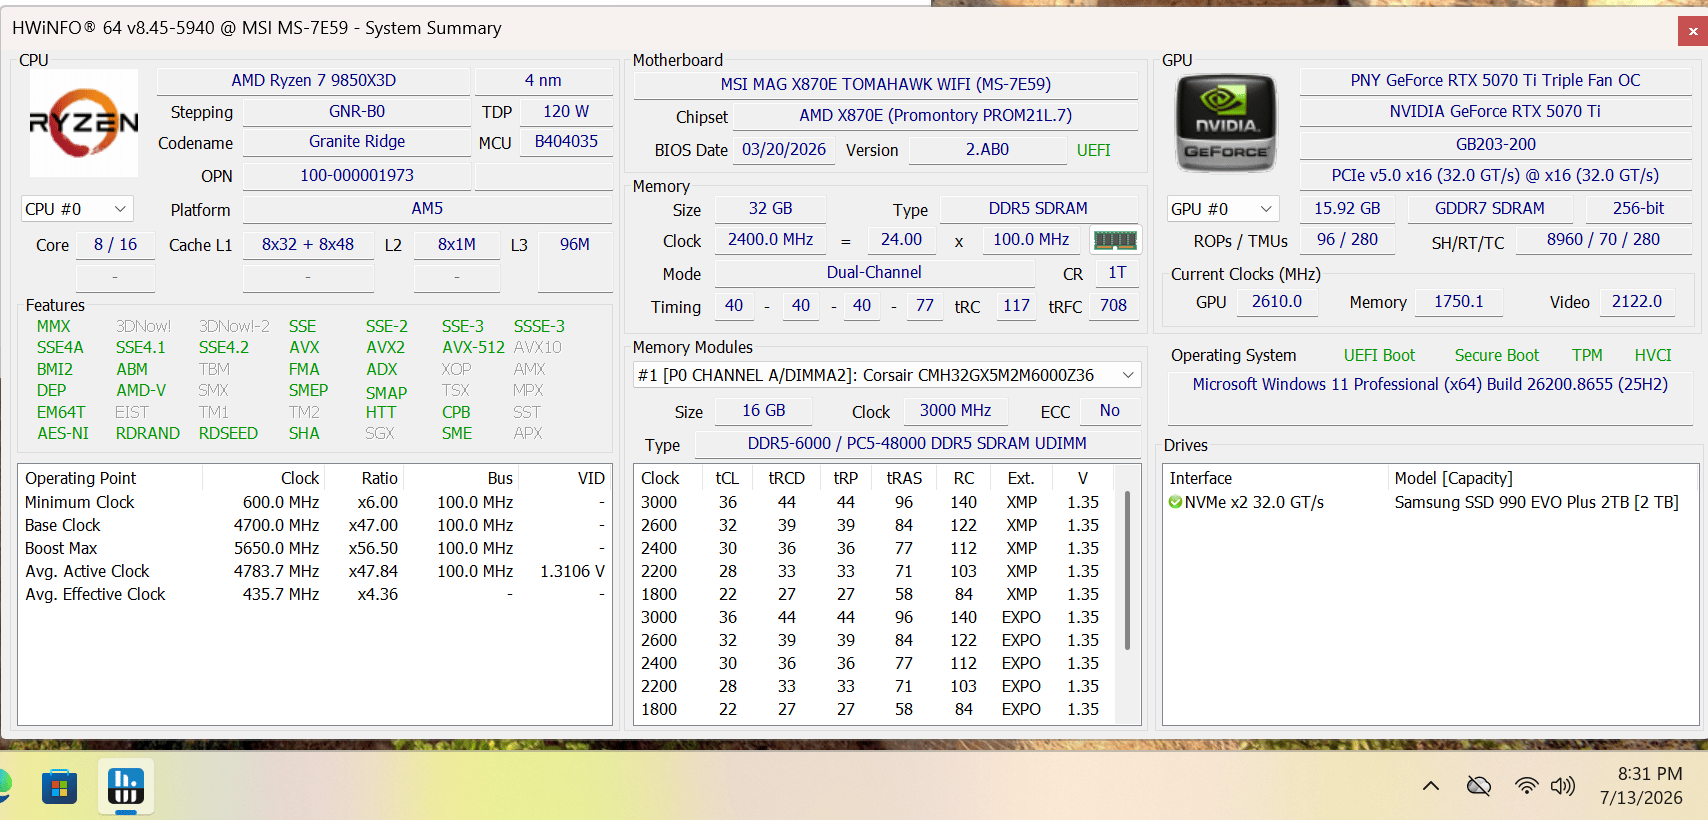Click the 15.92 GB video memory value
The width and height of the screenshot is (1708, 820).
point(1347,209)
